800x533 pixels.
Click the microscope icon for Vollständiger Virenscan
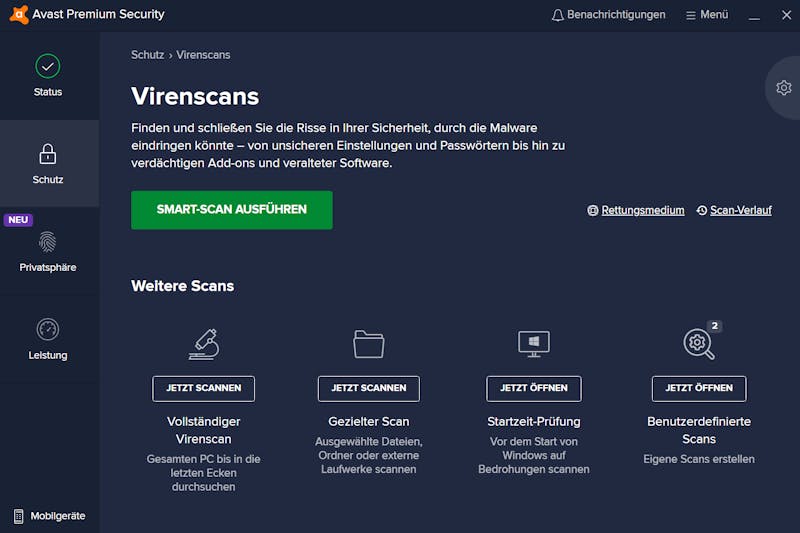204,344
